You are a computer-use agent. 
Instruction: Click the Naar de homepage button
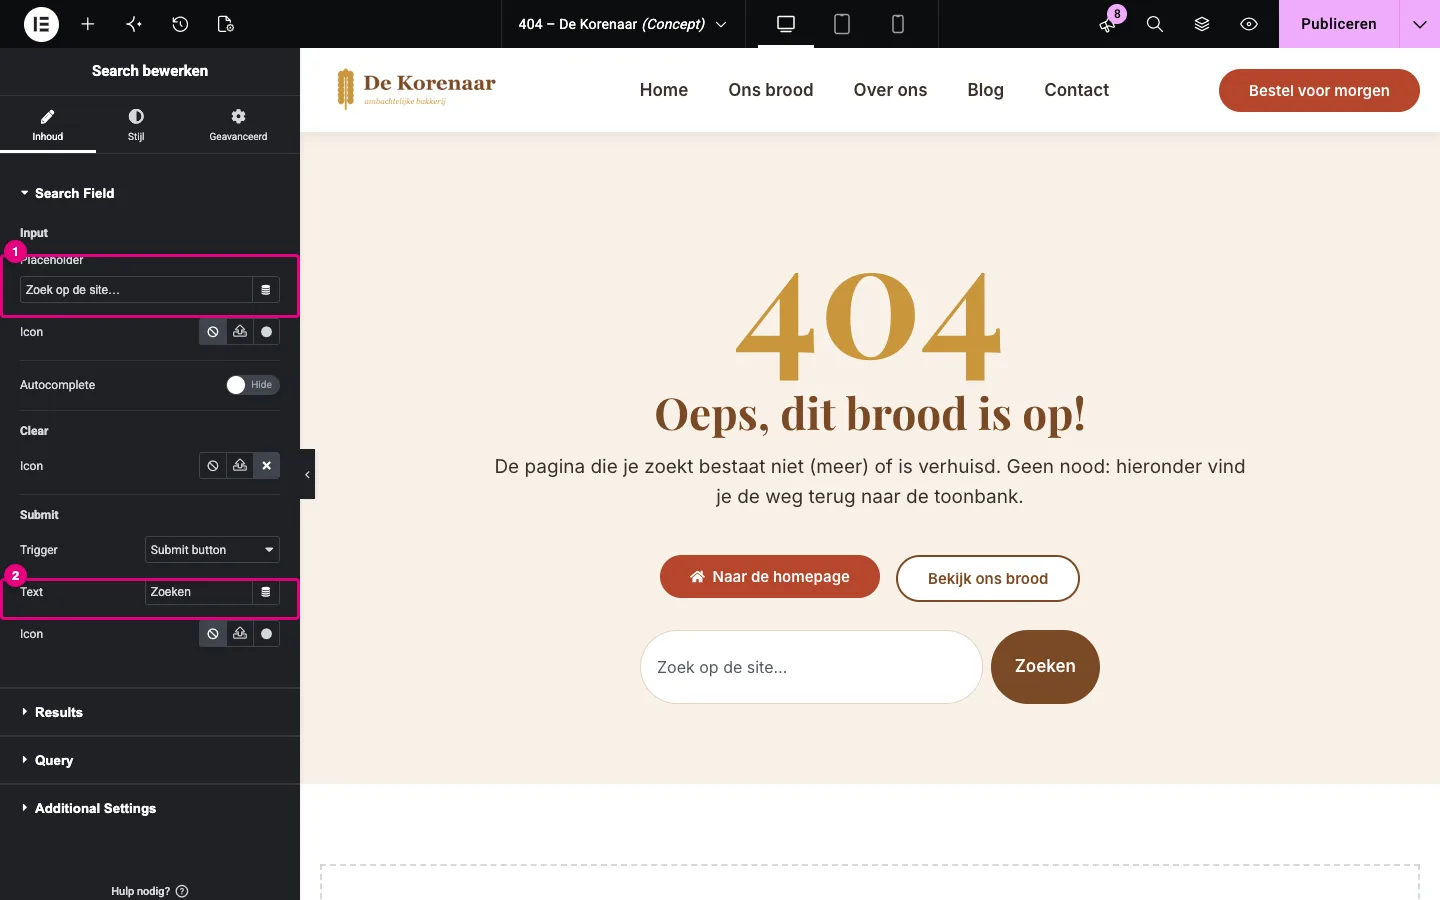point(770,577)
